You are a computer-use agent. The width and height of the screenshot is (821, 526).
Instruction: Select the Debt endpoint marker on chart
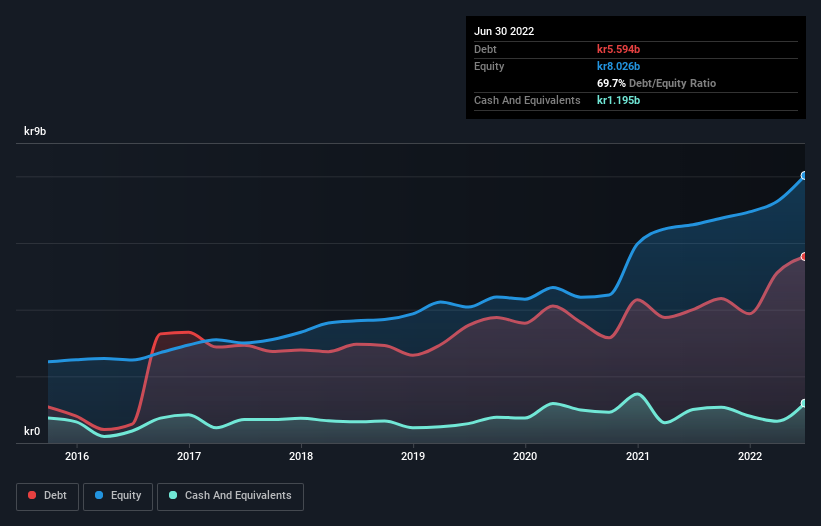(x=804, y=256)
